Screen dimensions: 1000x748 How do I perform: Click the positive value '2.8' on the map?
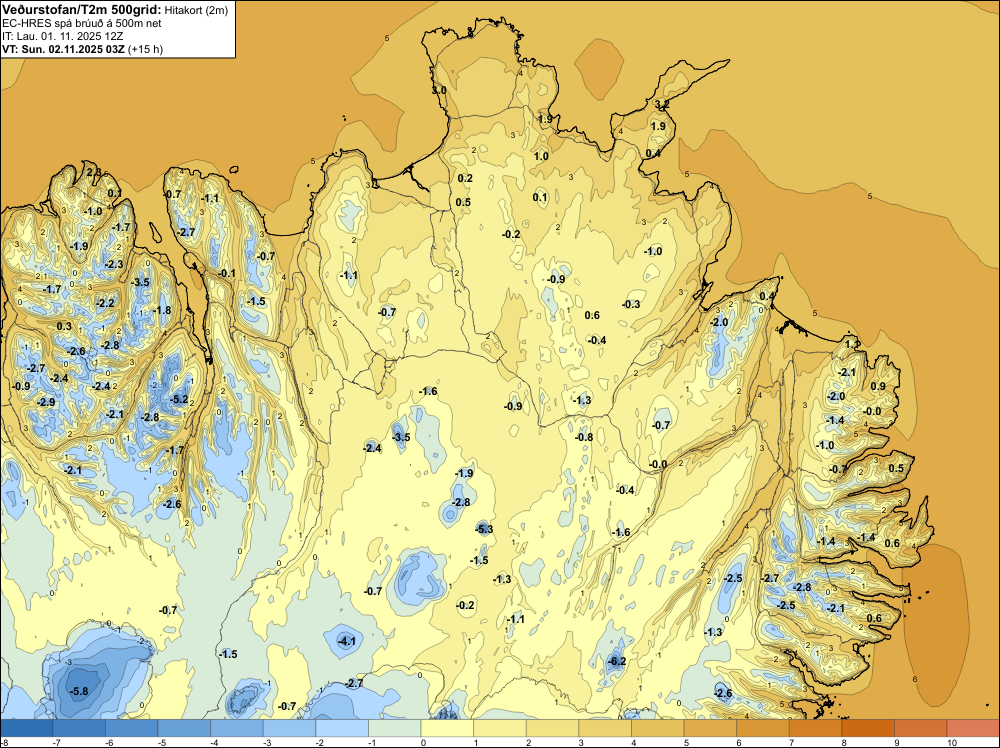click(94, 172)
